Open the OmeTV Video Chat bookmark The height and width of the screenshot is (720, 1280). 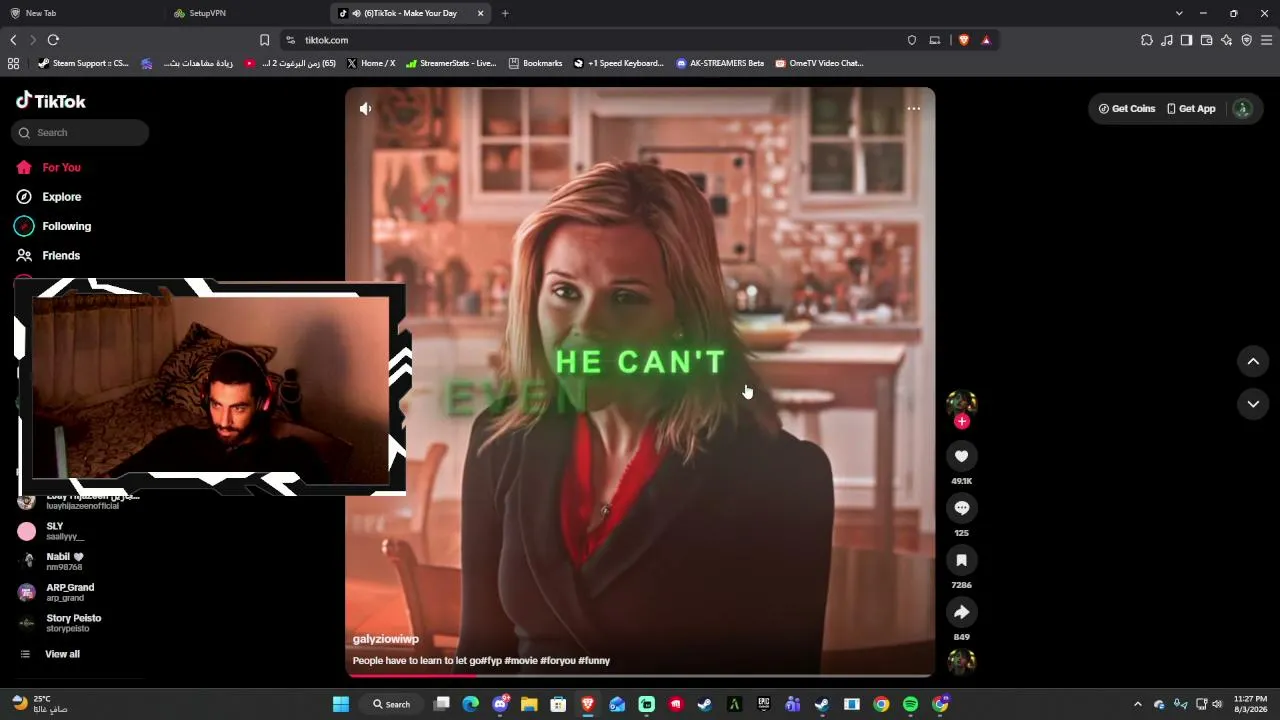[819, 63]
